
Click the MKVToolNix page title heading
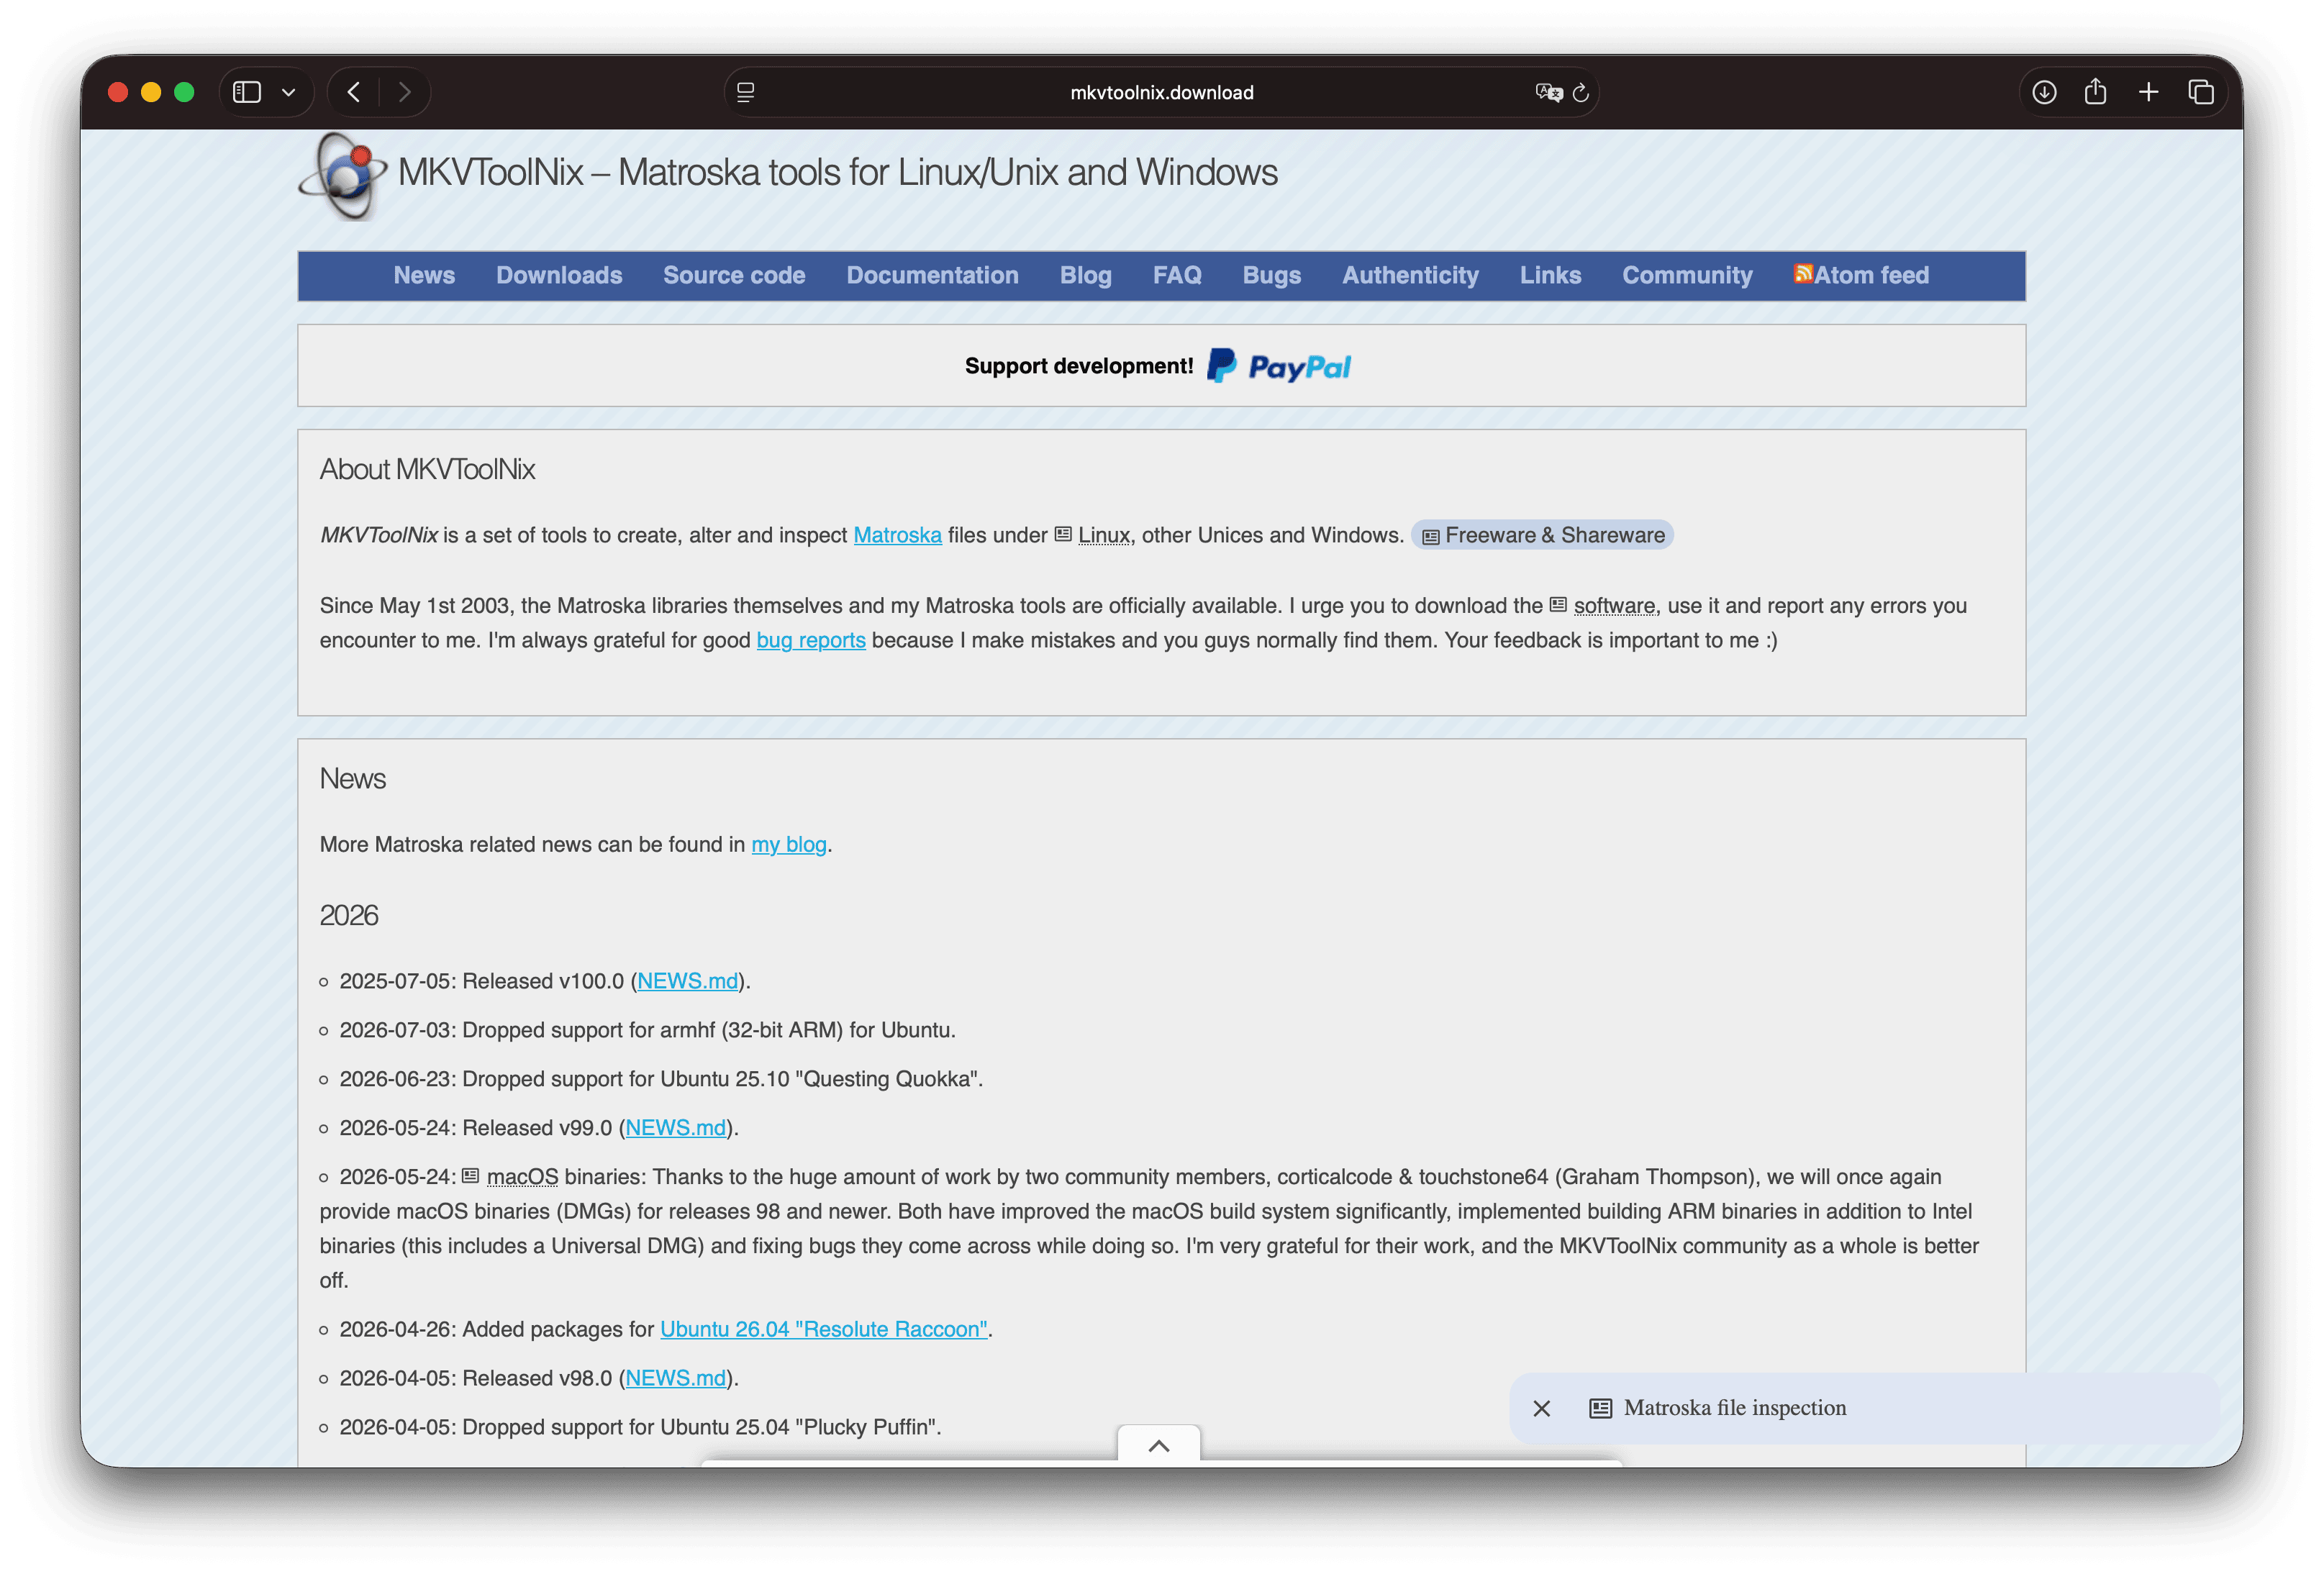tap(838, 172)
